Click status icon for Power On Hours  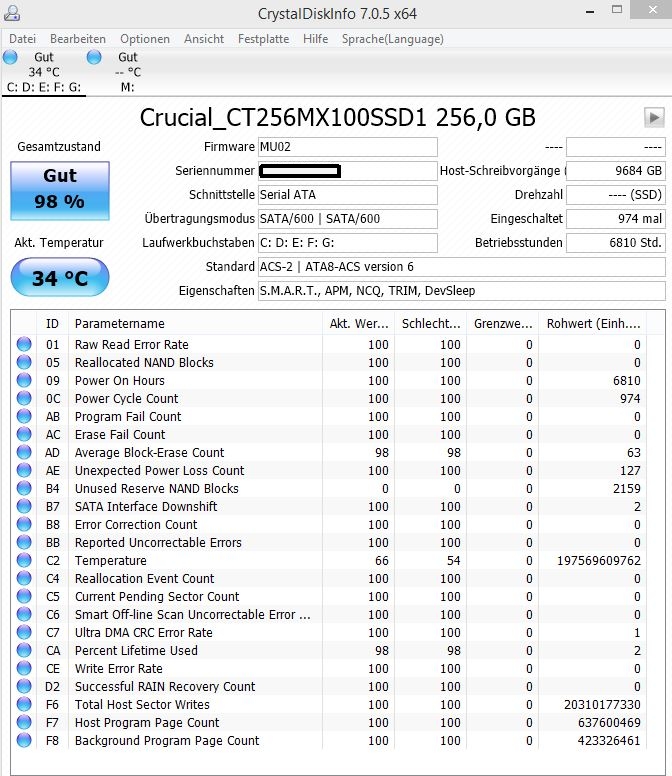24,380
